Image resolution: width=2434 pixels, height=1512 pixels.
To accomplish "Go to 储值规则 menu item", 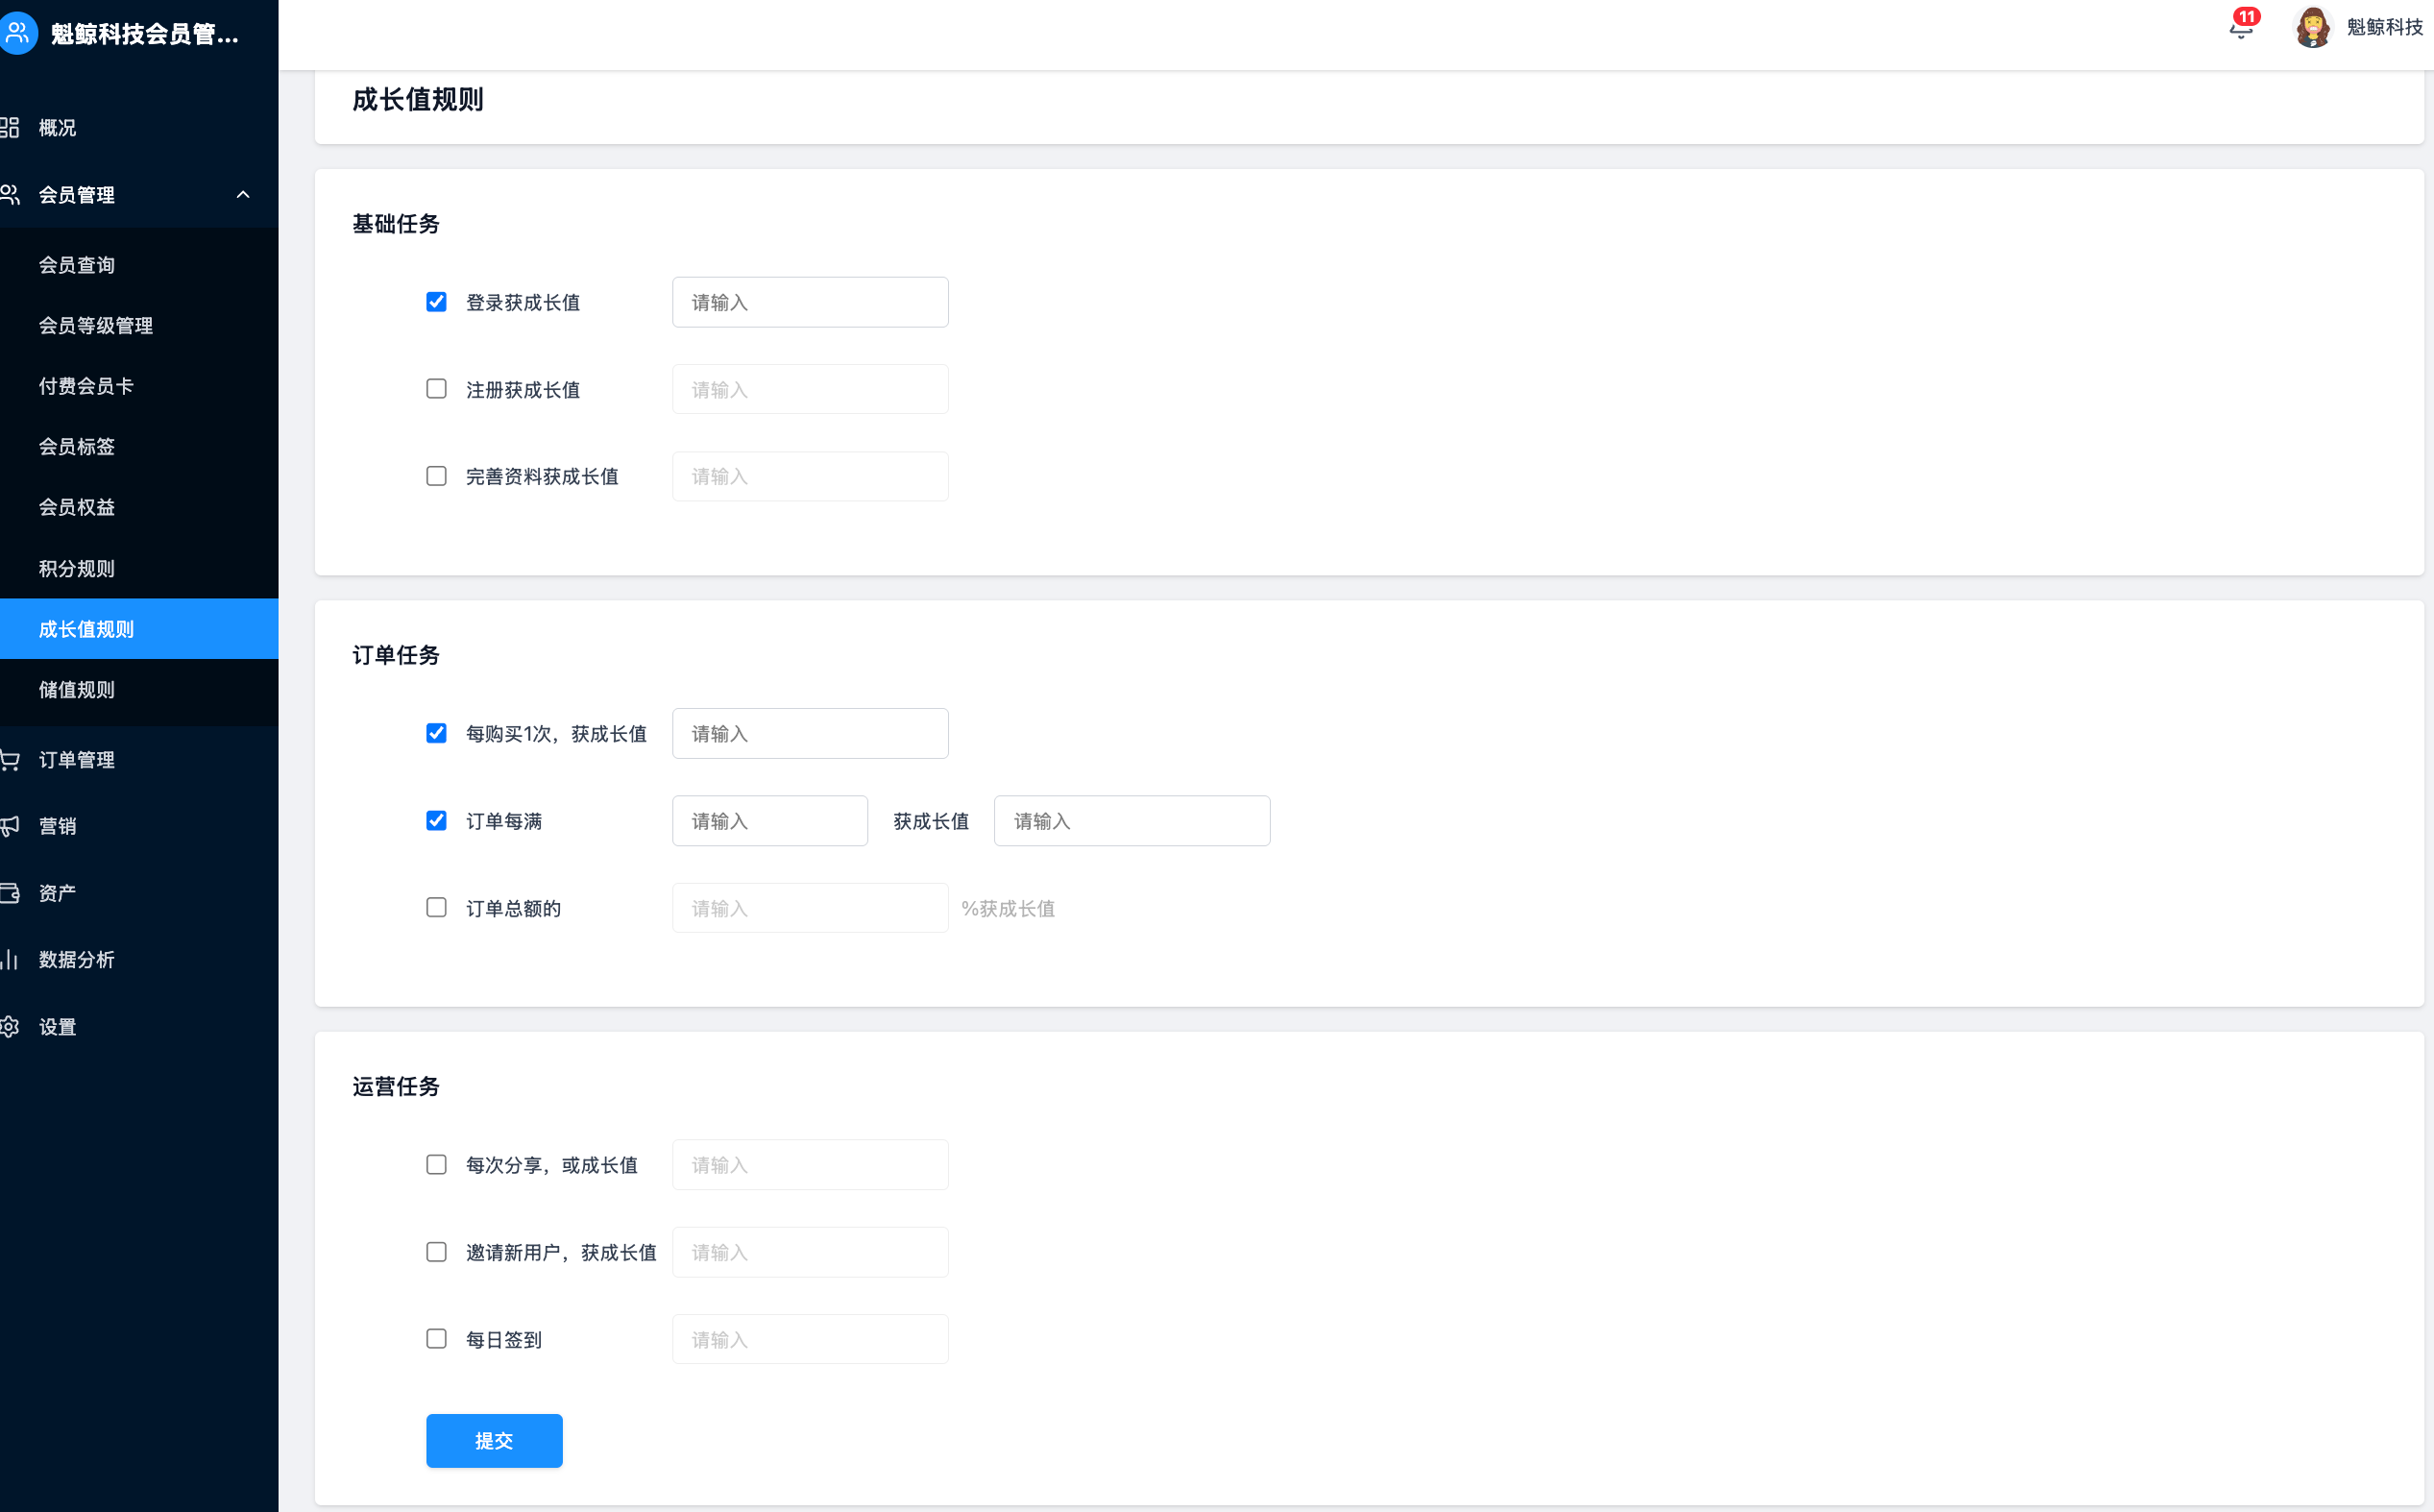I will (x=139, y=690).
